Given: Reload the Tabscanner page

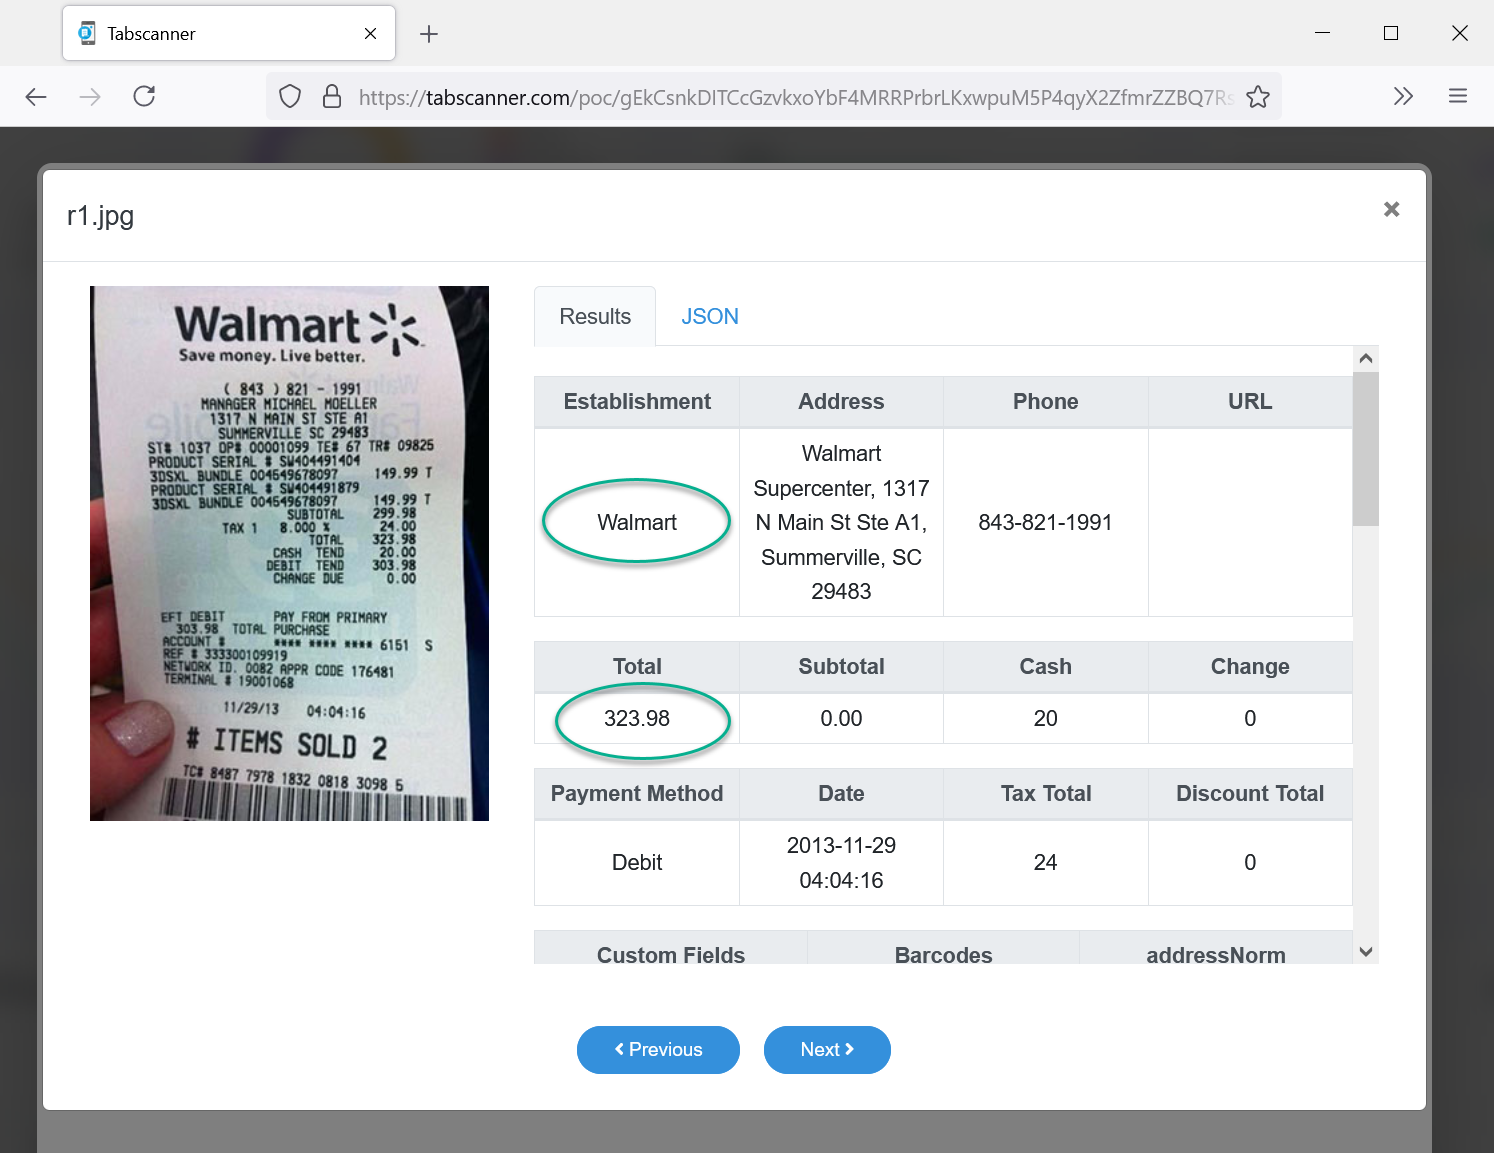Looking at the screenshot, I should point(144,96).
